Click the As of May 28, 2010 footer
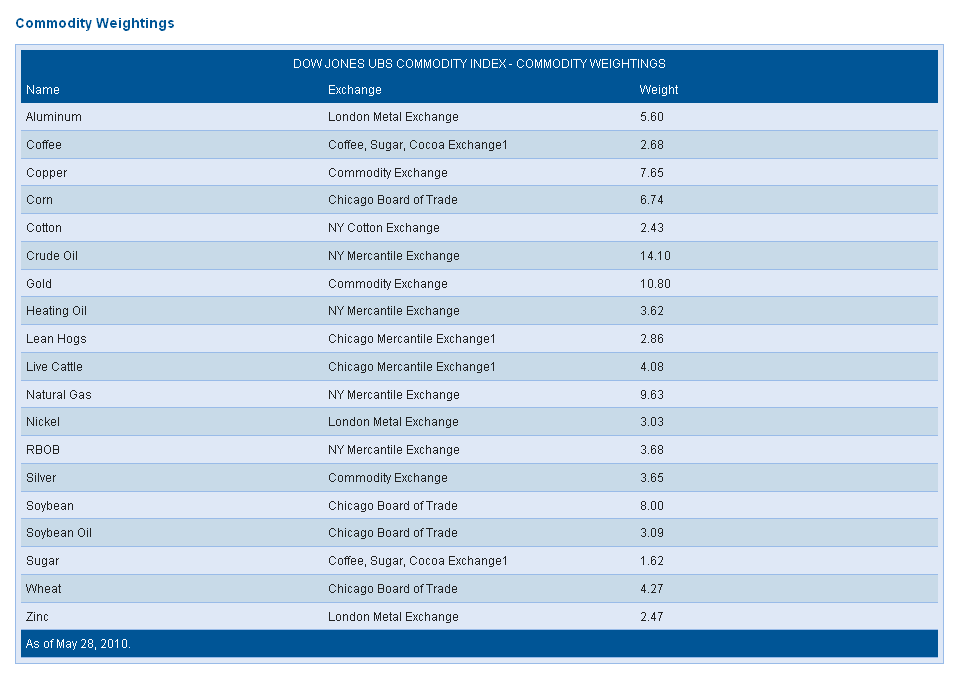The image size is (959, 693). (78, 644)
